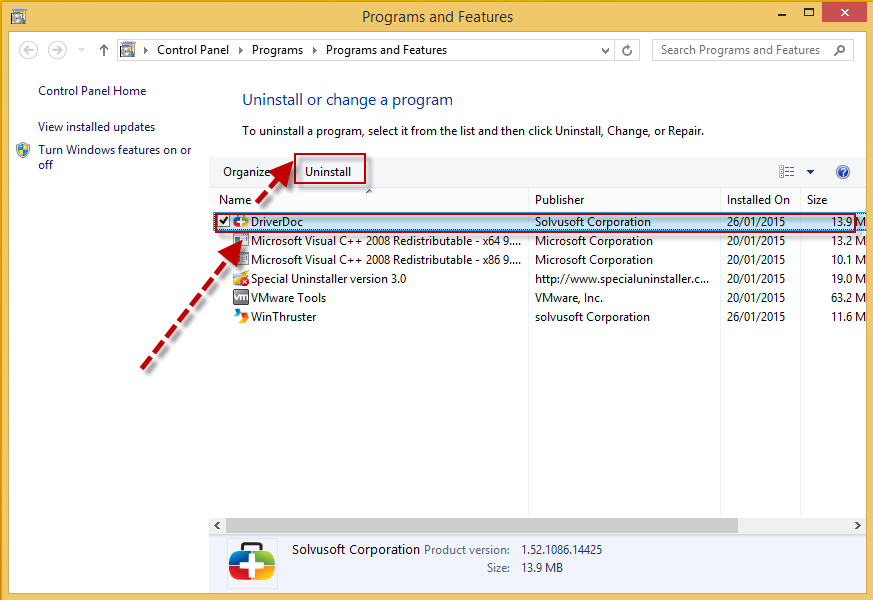Image resolution: width=873 pixels, height=600 pixels.
Task: Click the 63.2 size value
Action: click(x=848, y=297)
